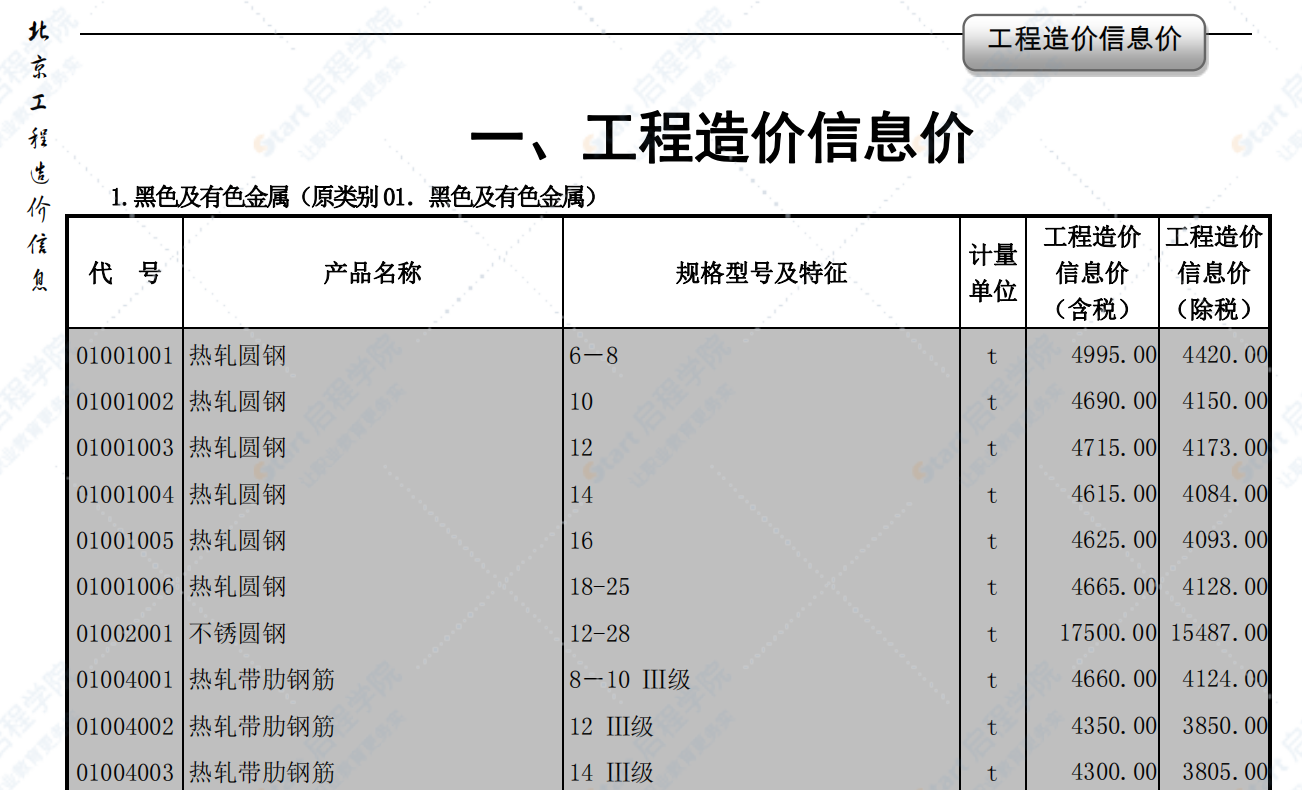Select code cell 01001001
This screenshot has width=1302, height=790.
[x=125, y=355]
